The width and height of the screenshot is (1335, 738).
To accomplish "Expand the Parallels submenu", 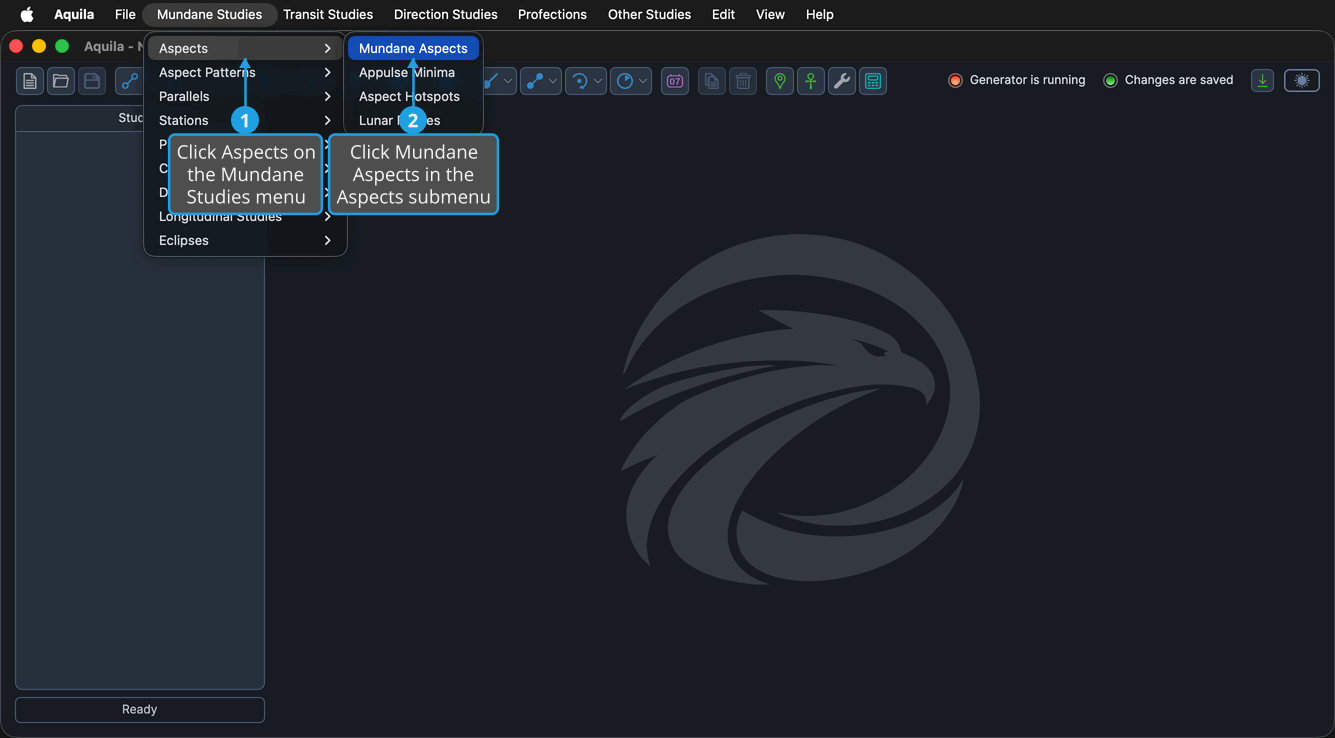I will (x=245, y=96).
